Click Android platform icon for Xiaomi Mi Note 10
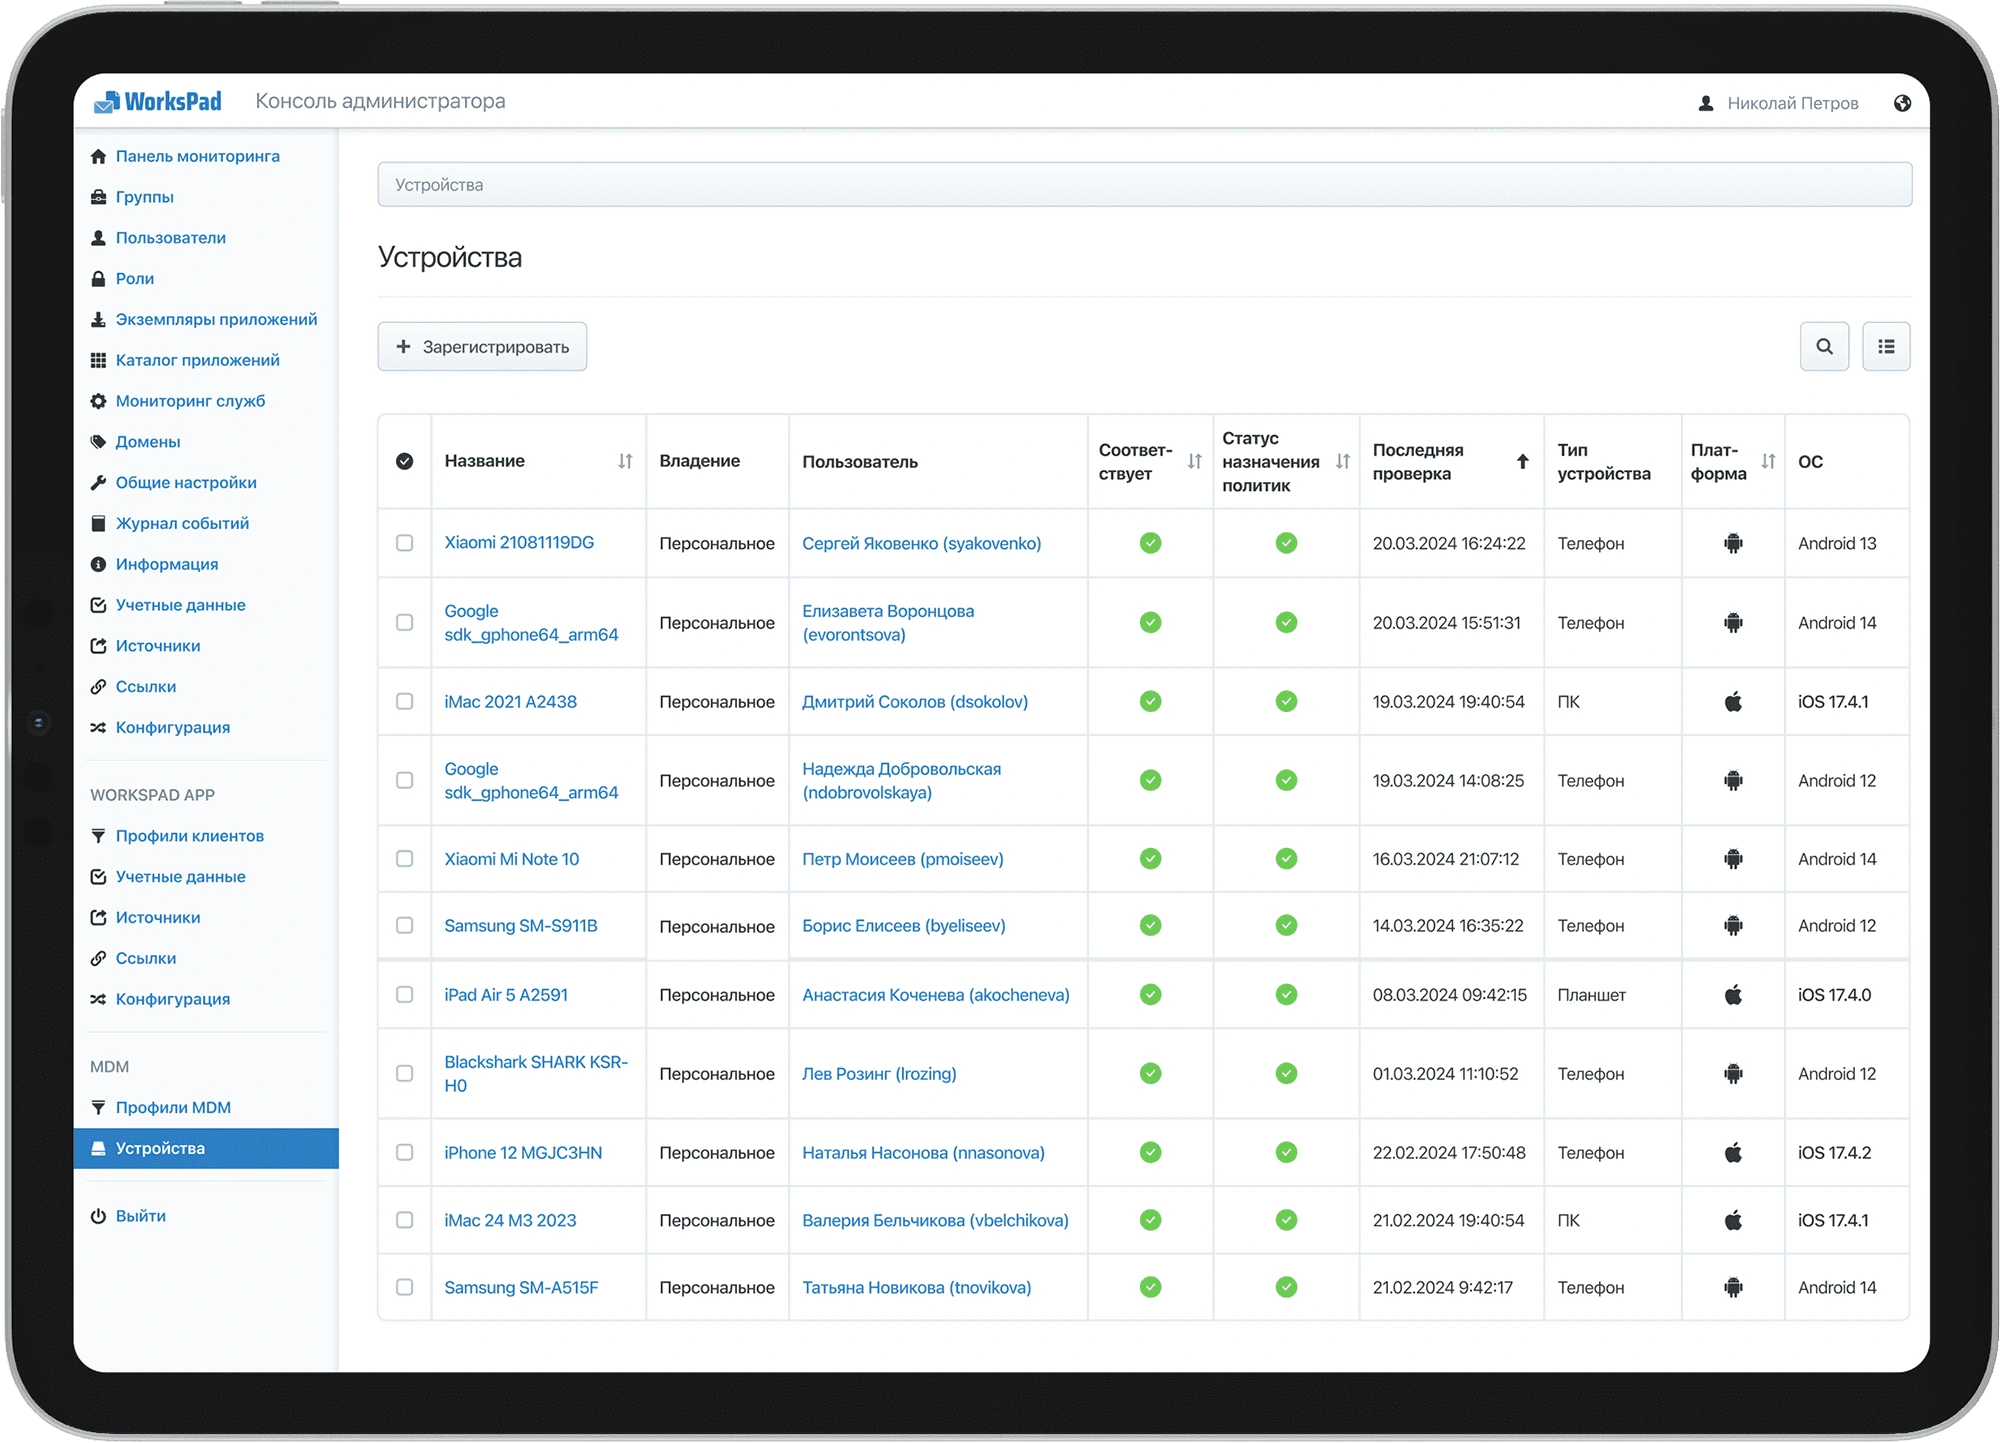Viewport: 2000px width, 1443px height. [1733, 858]
